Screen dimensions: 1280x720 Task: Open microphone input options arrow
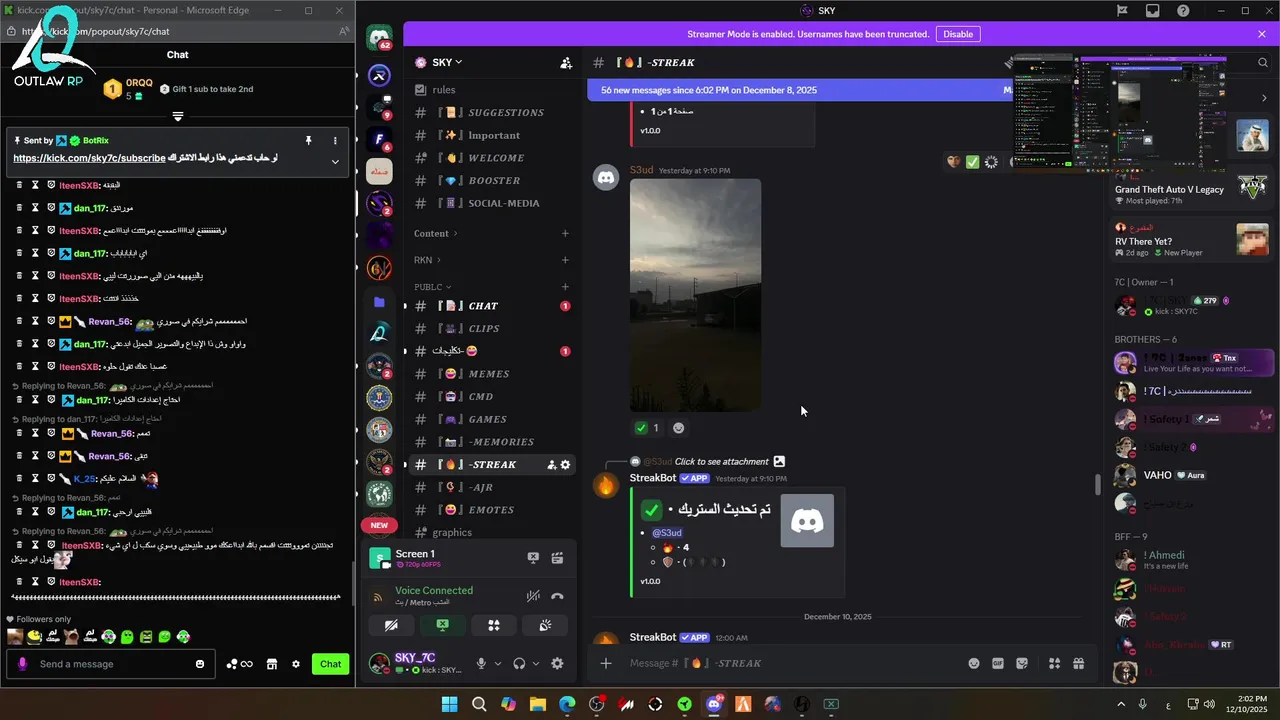coord(497,663)
